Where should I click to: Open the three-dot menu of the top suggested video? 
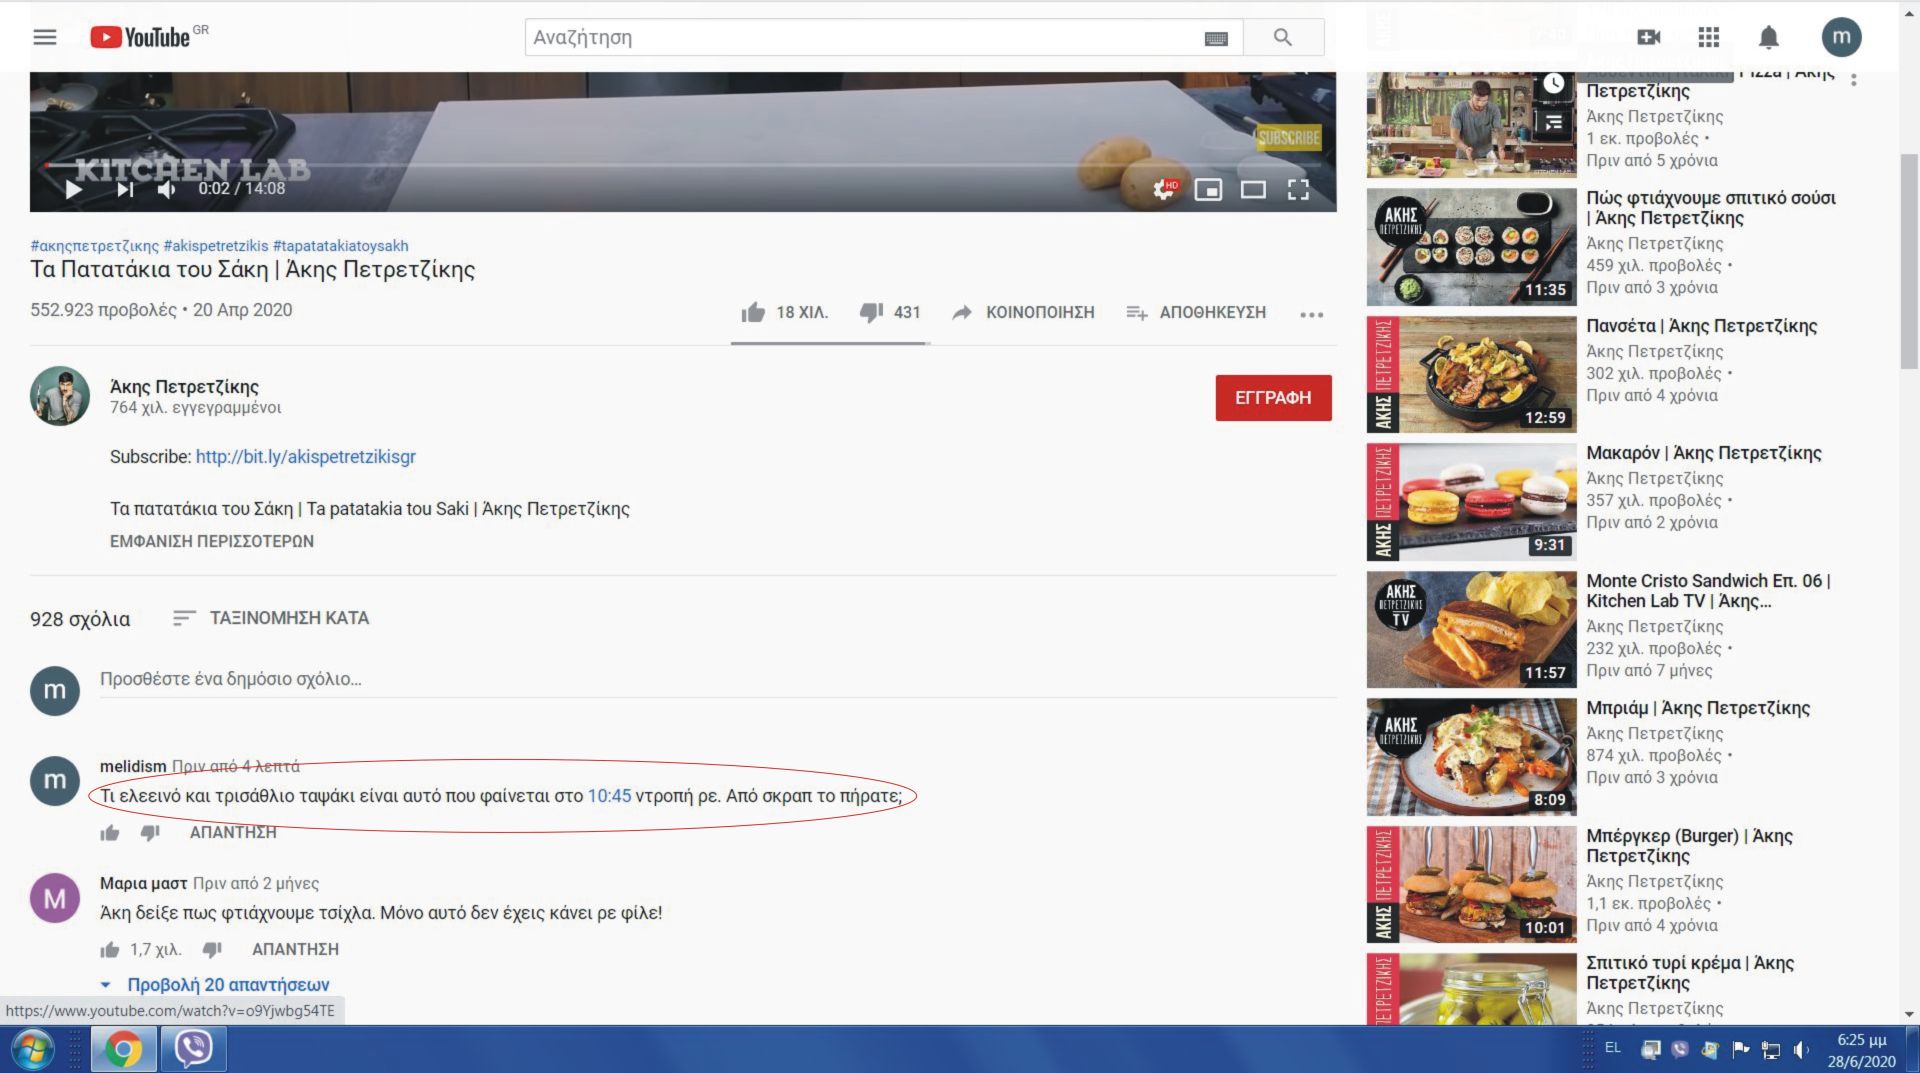(1853, 80)
